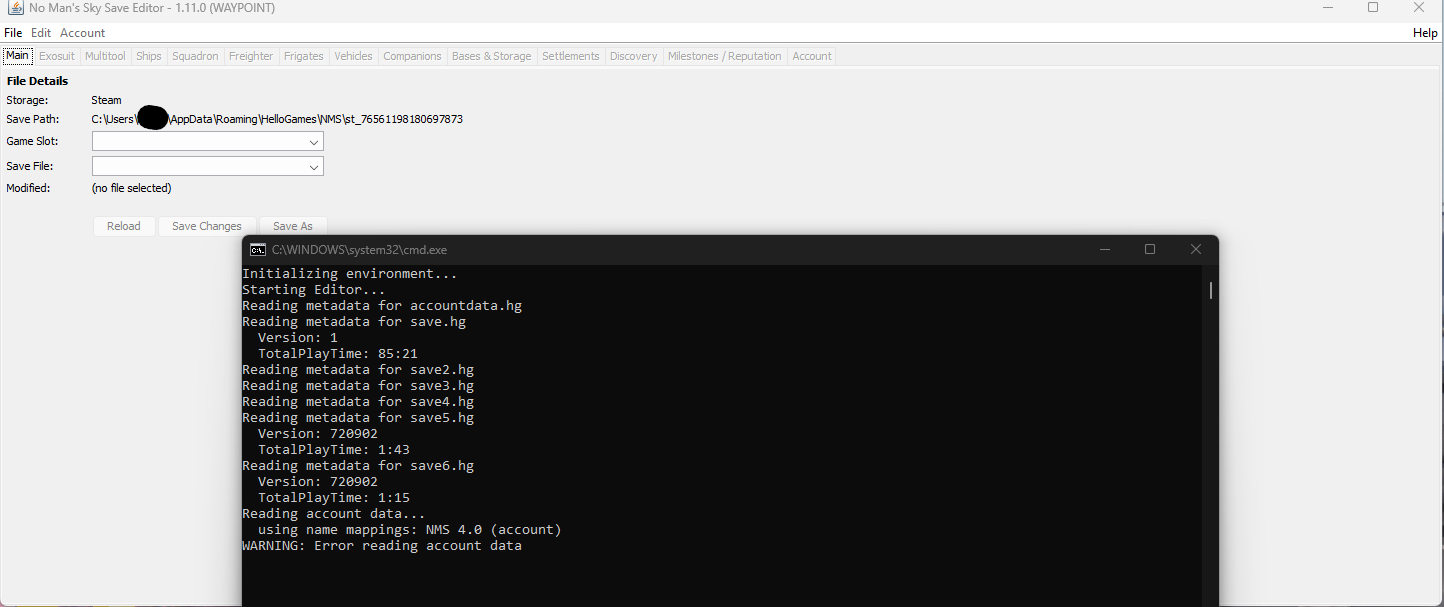Close the Save Editor window
This screenshot has width=1444, height=607.
pos(1420,8)
